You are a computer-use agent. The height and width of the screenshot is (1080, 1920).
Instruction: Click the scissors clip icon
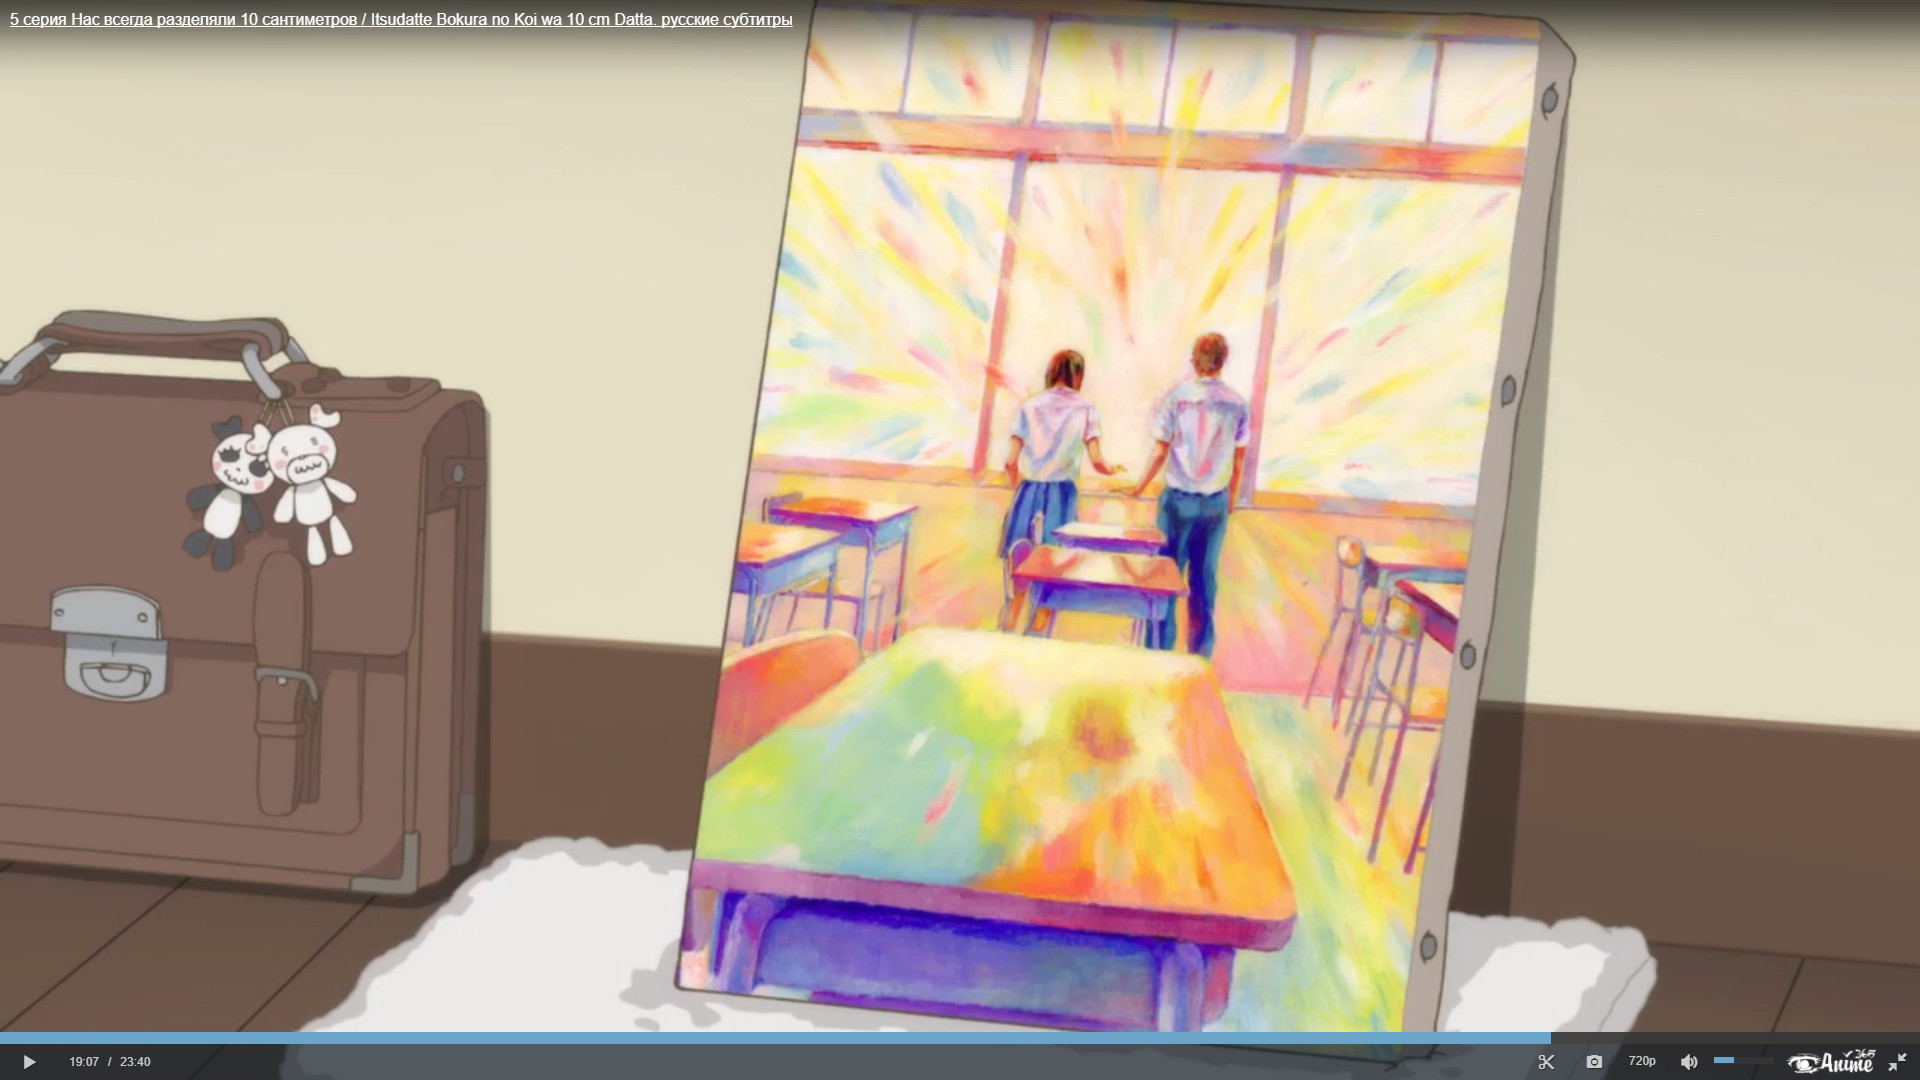pos(1546,1062)
